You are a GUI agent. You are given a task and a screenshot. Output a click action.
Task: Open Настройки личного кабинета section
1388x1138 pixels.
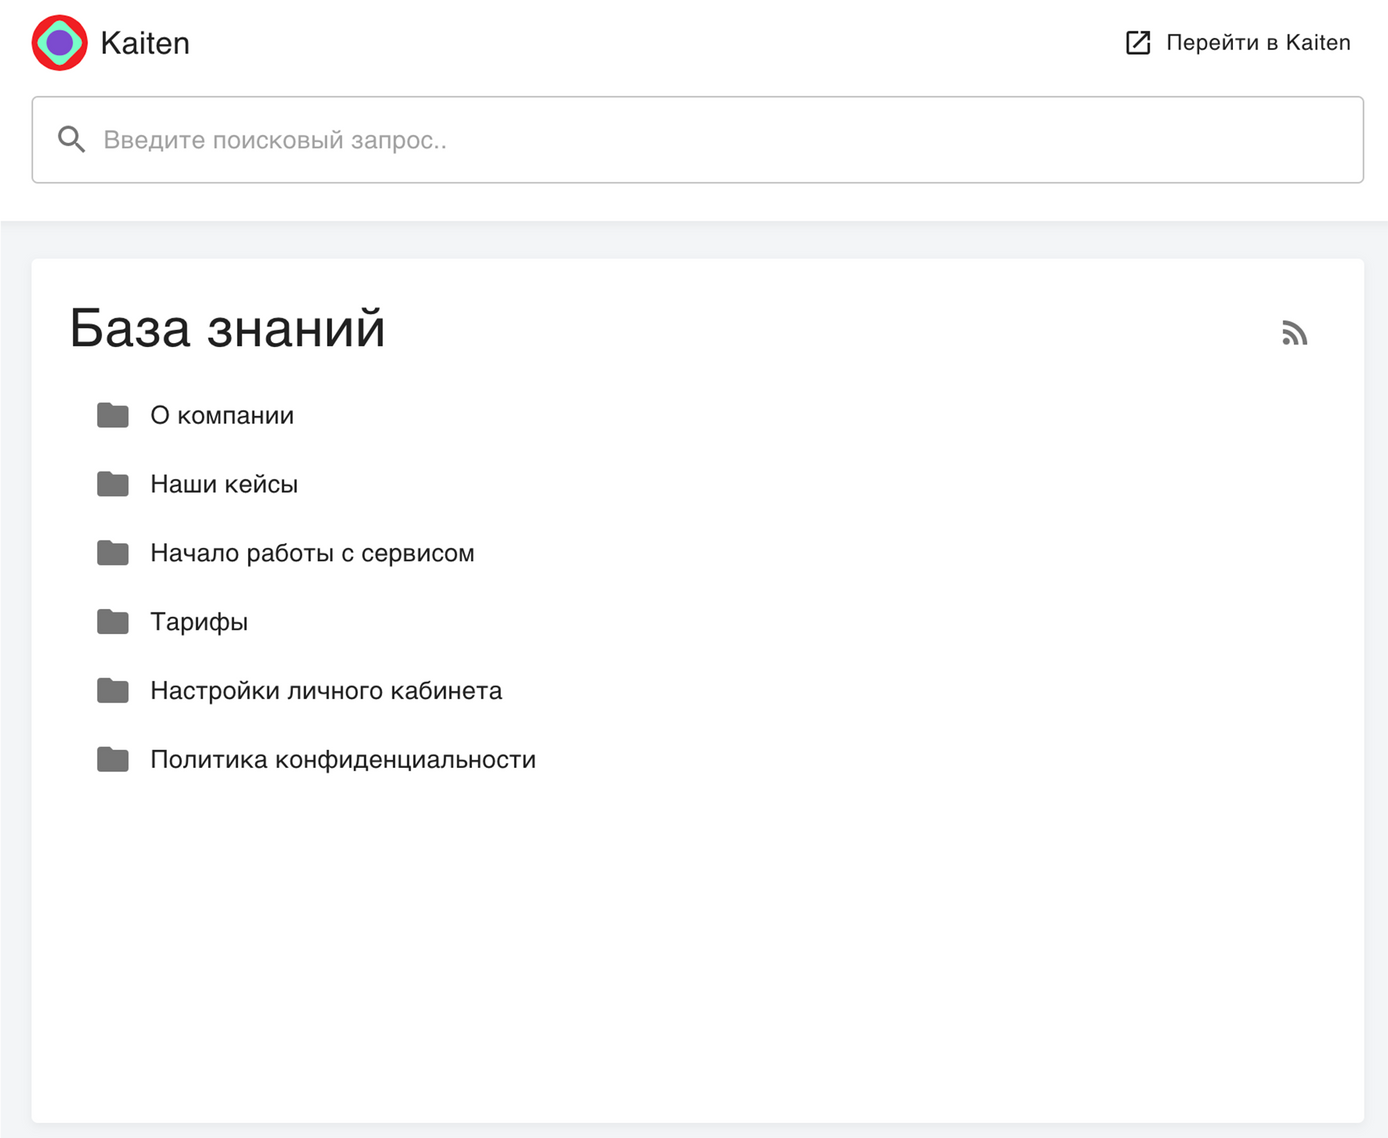[326, 691]
